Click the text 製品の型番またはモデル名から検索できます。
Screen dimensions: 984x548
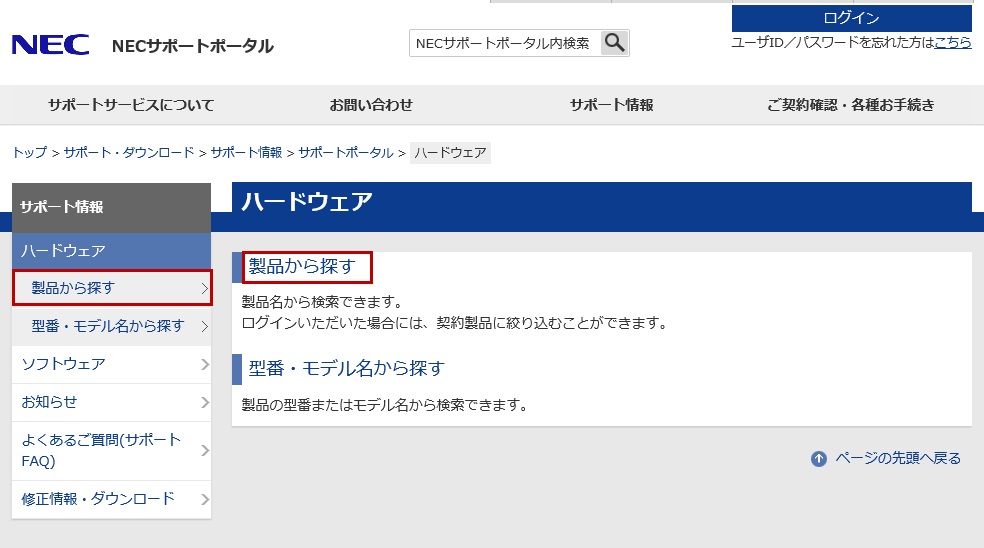[385, 406]
